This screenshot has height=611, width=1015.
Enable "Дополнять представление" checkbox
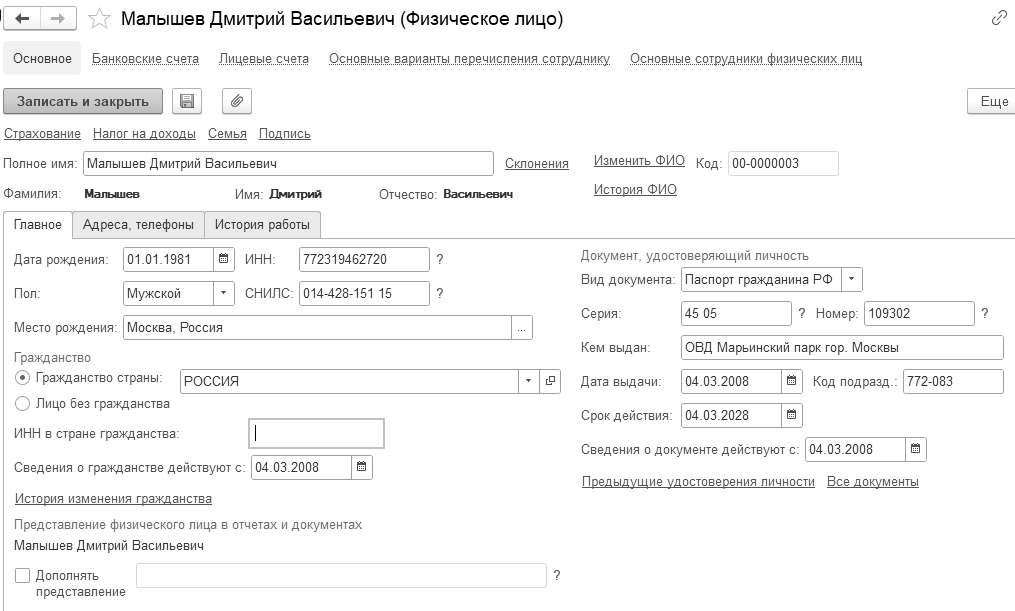tap(23, 576)
